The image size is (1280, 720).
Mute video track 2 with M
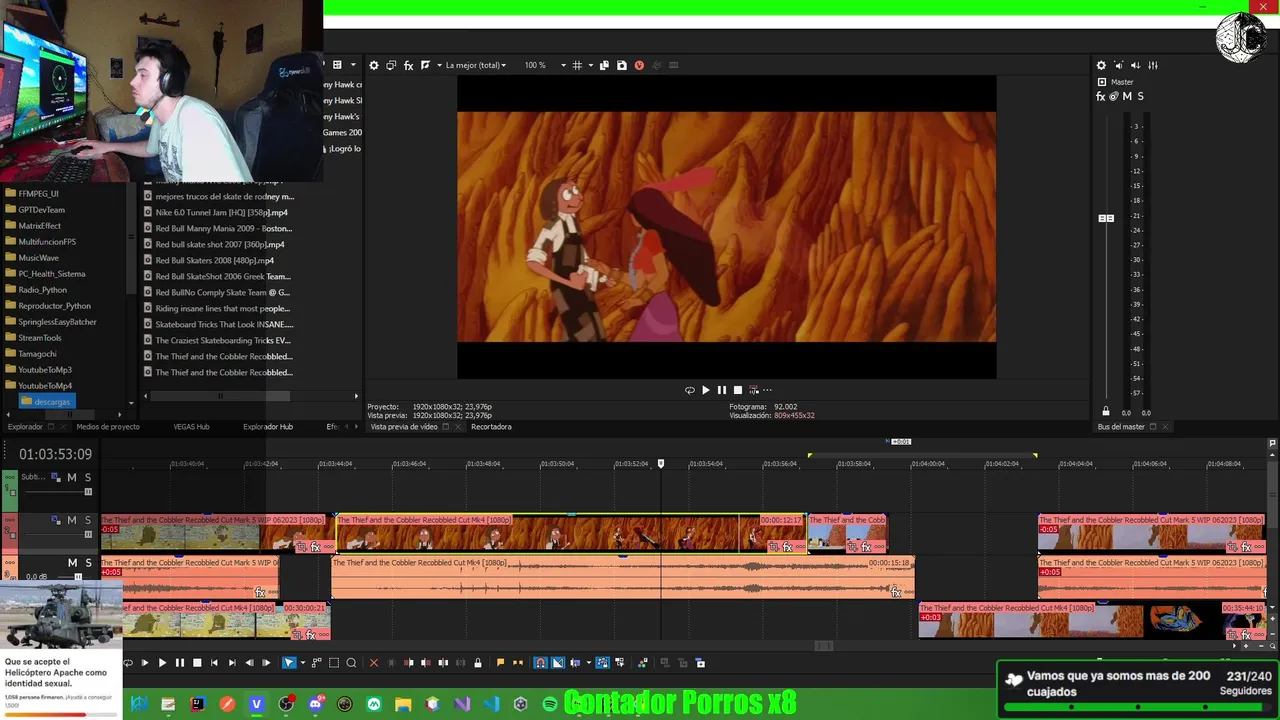tap(71, 521)
